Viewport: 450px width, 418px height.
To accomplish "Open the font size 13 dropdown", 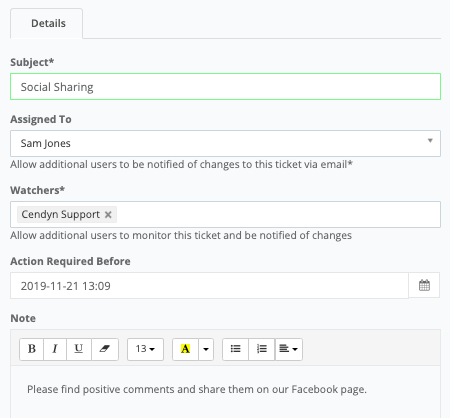I will pyautogui.click(x=145, y=349).
